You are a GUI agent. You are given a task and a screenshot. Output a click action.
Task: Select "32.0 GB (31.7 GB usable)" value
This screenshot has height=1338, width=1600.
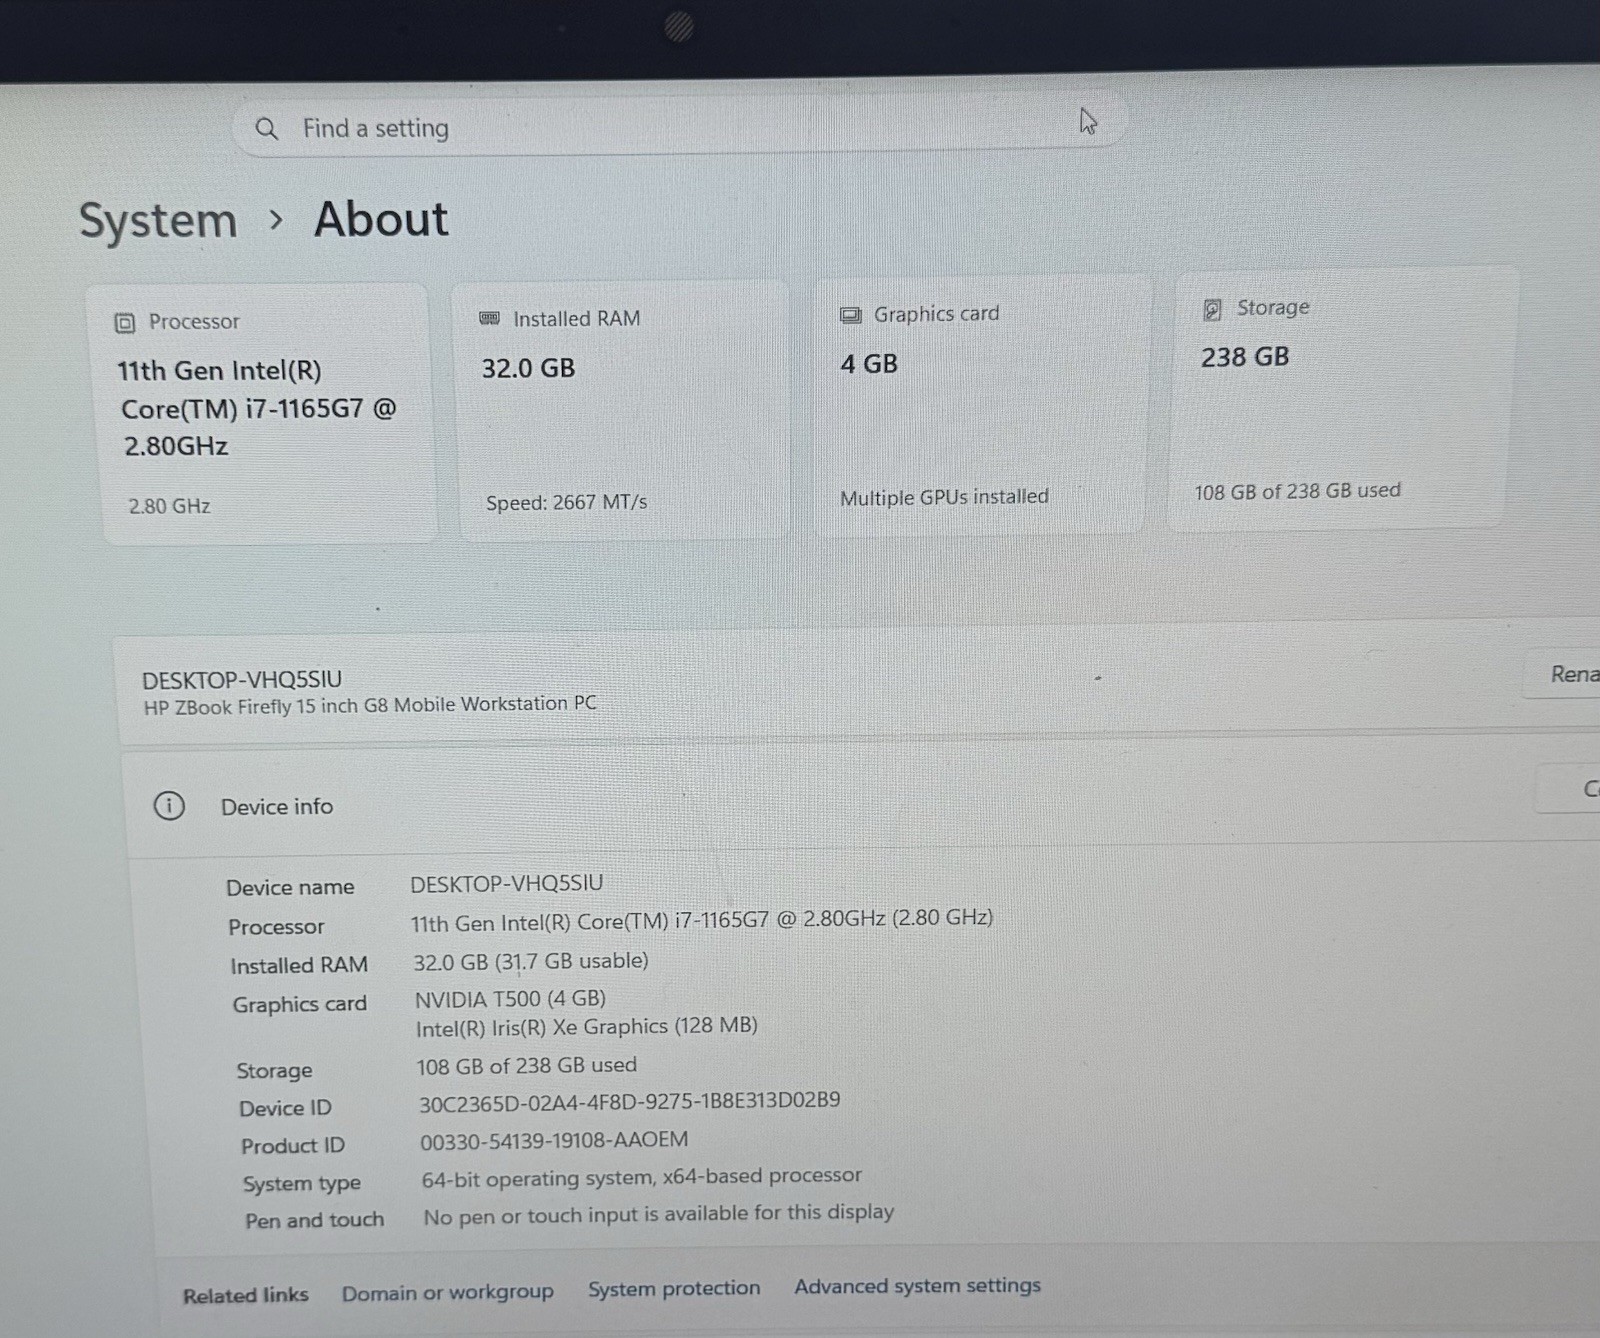point(531,962)
